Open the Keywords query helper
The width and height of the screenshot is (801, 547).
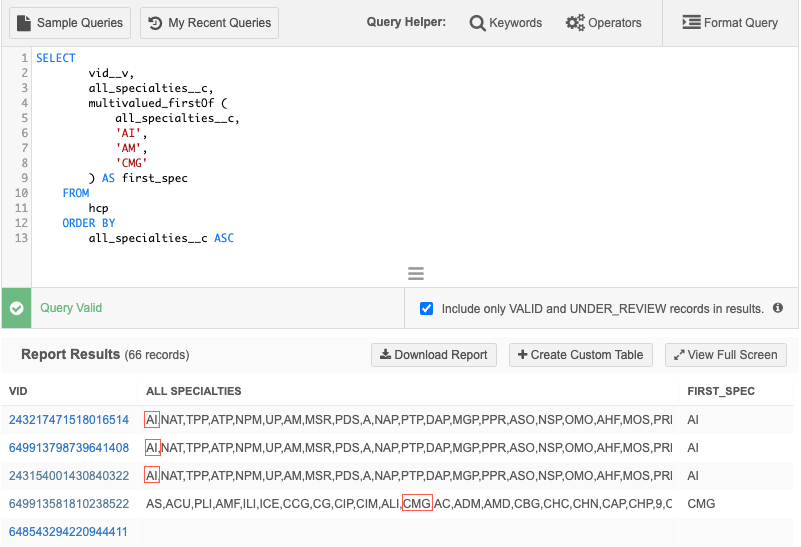[x=505, y=23]
